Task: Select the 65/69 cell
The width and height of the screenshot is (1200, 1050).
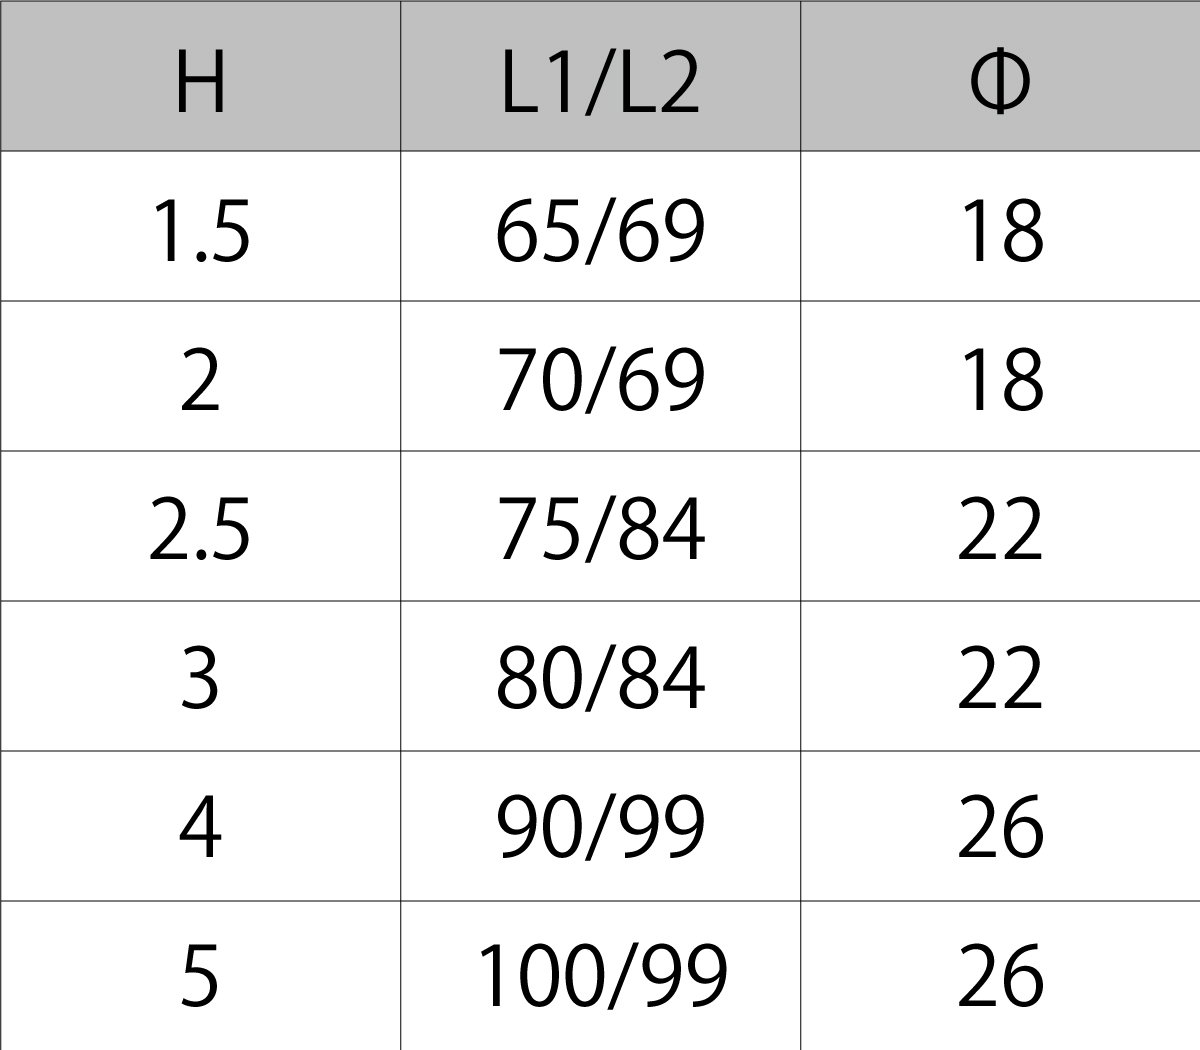Action: (x=600, y=230)
